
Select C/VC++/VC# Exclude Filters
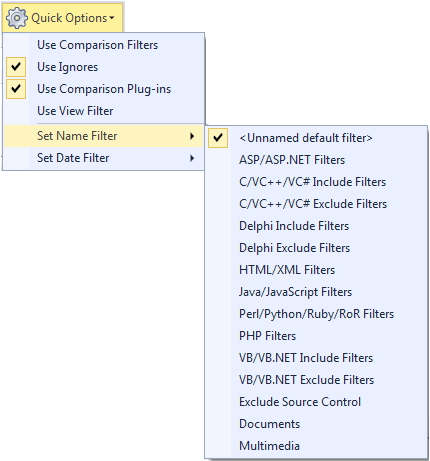pyautogui.click(x=316, y=204)
